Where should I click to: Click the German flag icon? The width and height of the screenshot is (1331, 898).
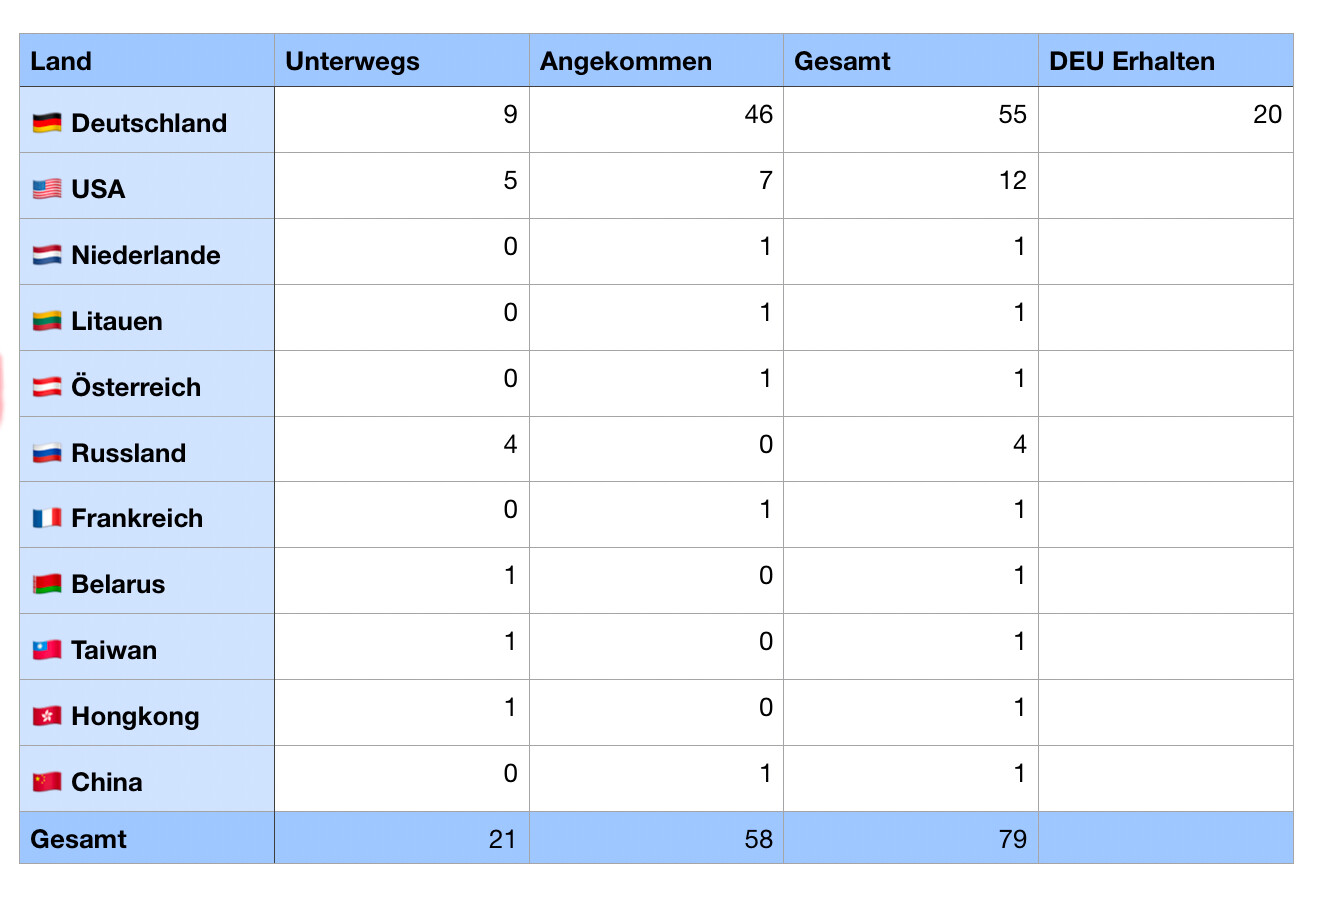tap(47, 123)
